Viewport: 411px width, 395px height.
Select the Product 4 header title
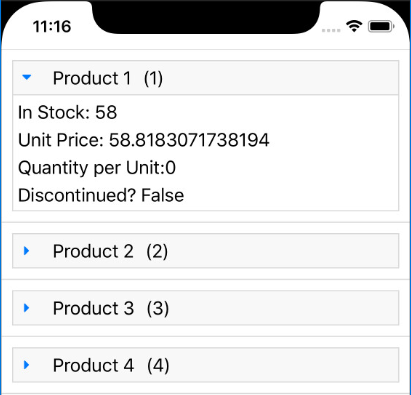coord(93,365)
